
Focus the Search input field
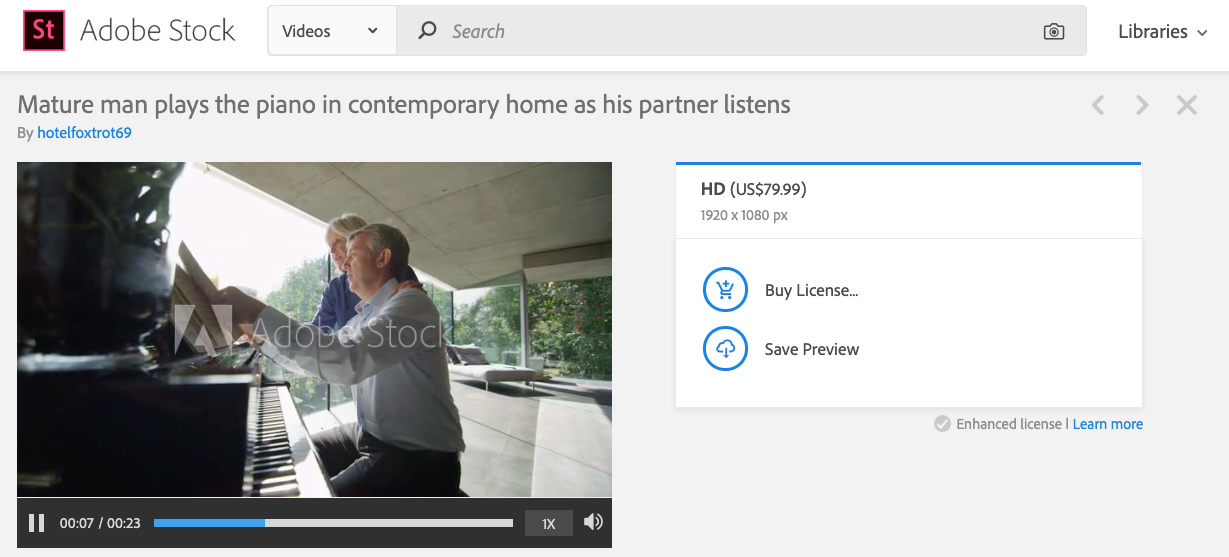point(741,31)
